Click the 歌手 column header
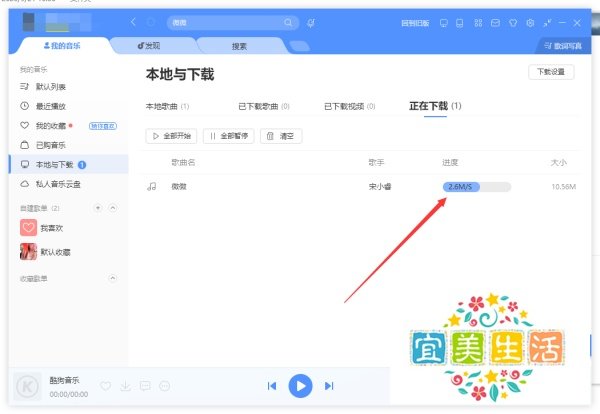Image resolution: width=600 pixels, height=414 pixels. click(x=376, y=163)
